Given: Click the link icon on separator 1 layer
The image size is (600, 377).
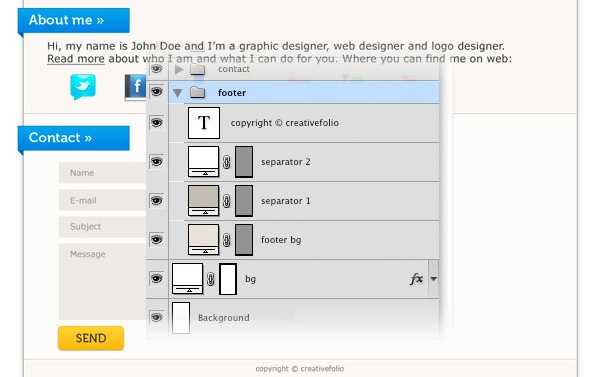Looking at the screenshot, I should coord(227,201).
